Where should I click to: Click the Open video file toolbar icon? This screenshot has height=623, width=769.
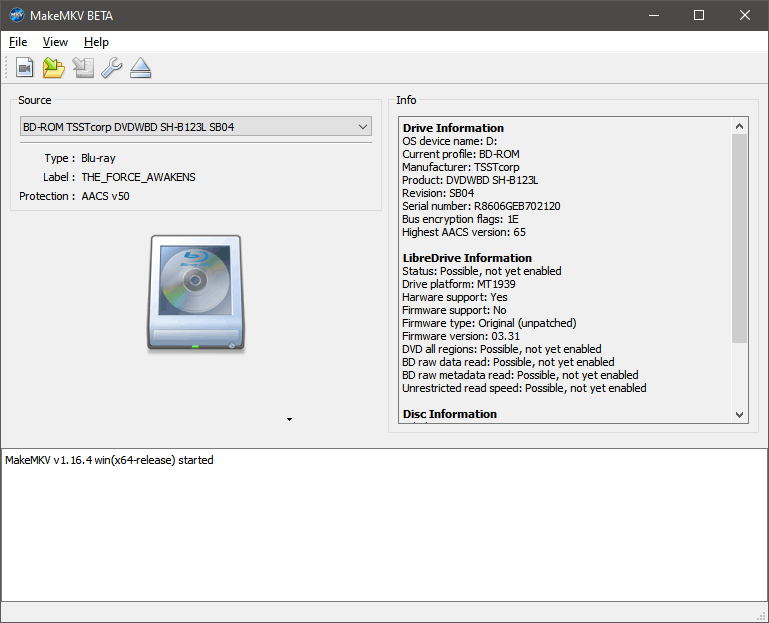click(25, 67)
